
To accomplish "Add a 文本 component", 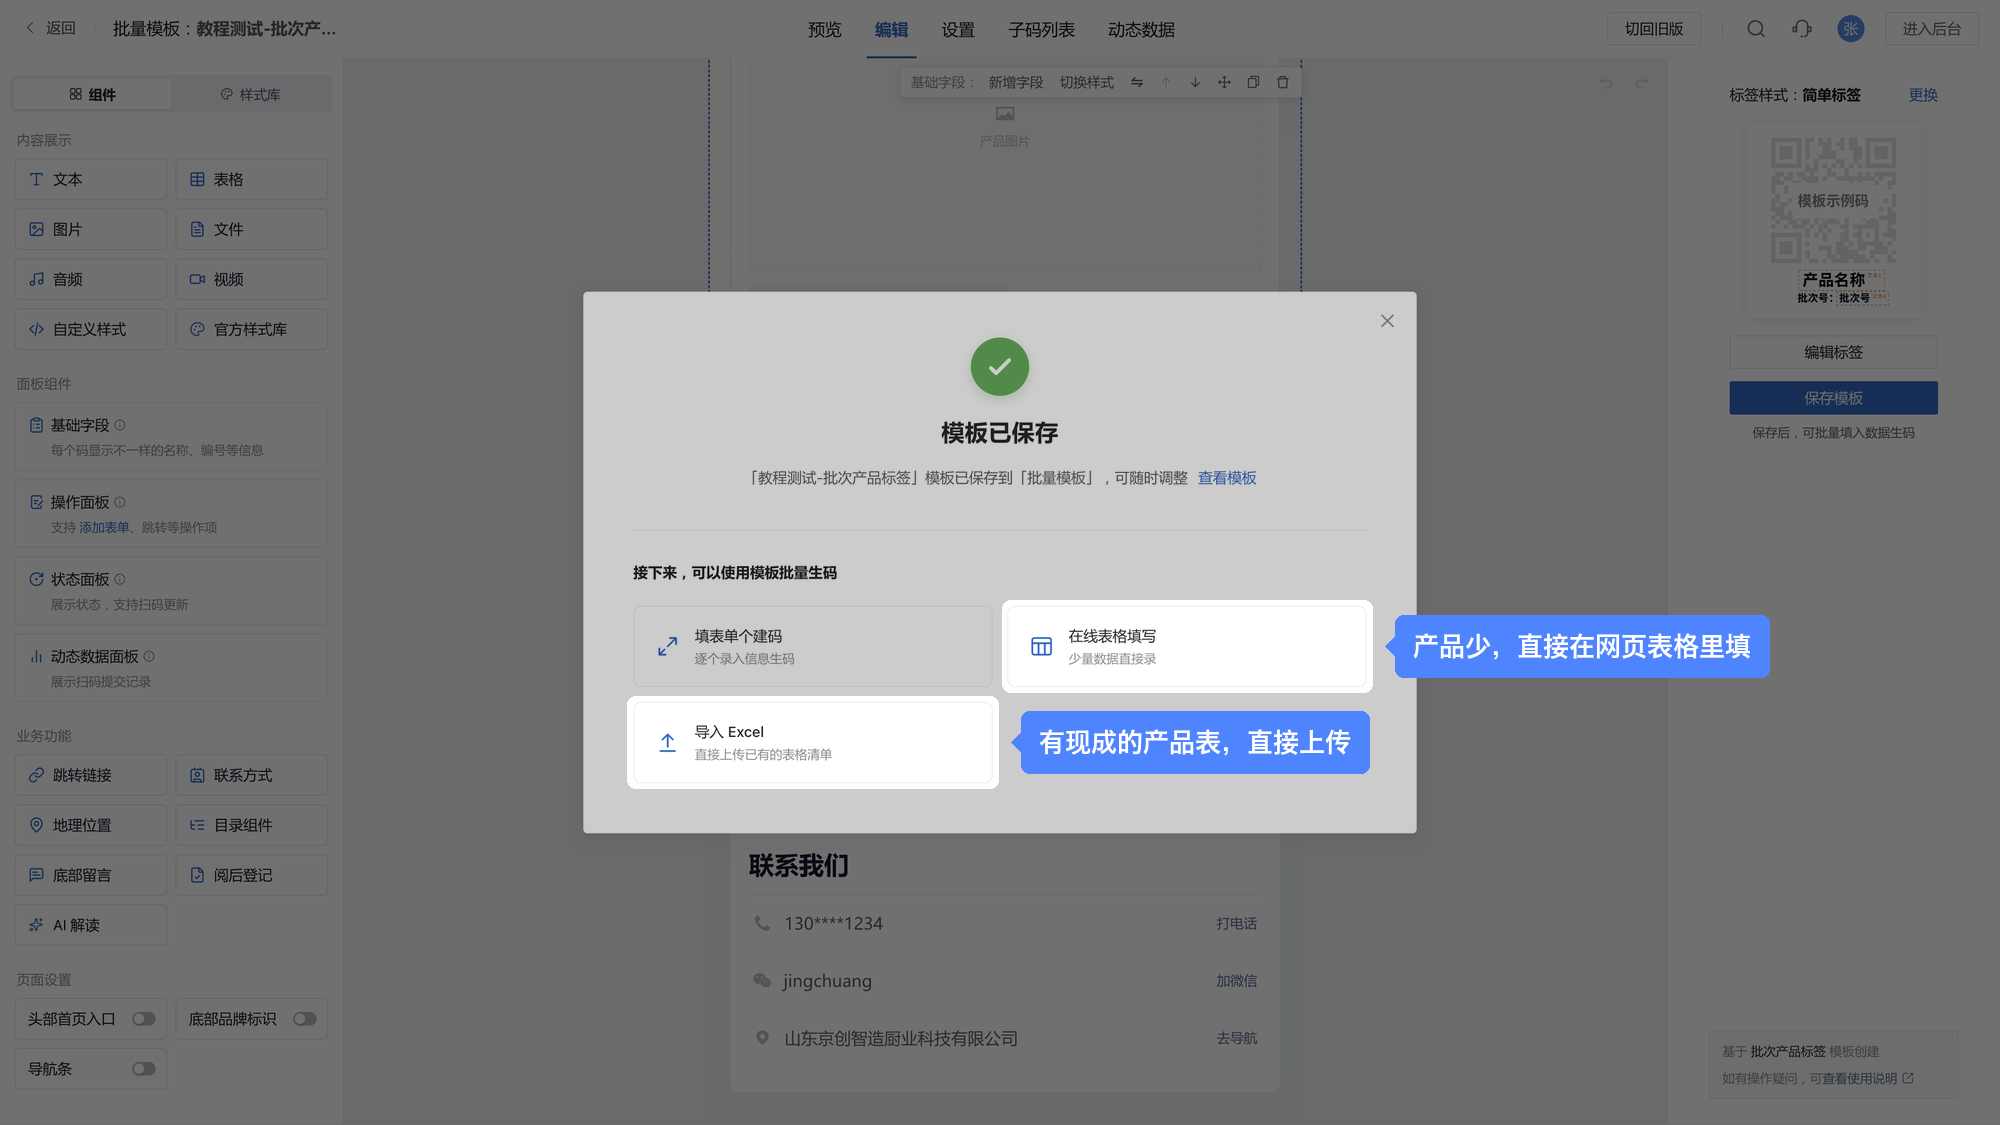I will tap(91, 179).
